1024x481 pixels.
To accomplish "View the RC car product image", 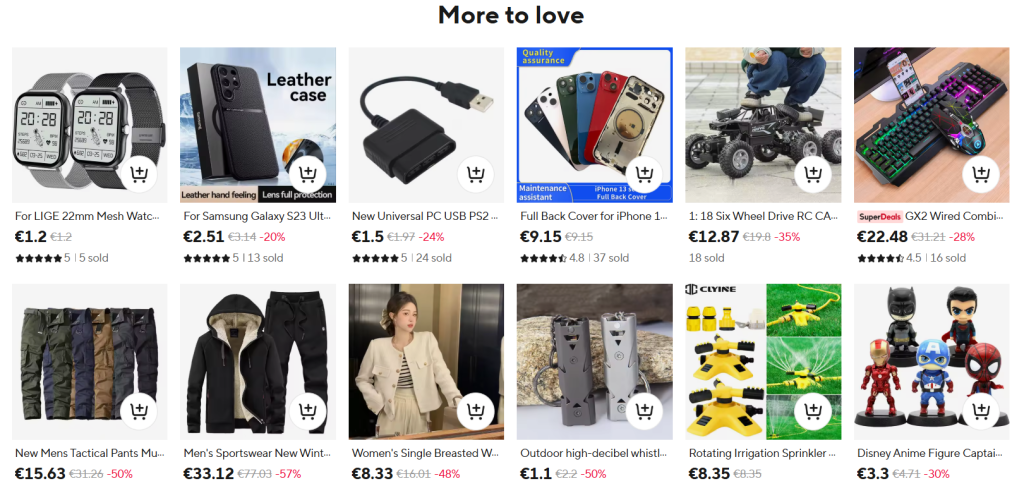I will [763, 125].
